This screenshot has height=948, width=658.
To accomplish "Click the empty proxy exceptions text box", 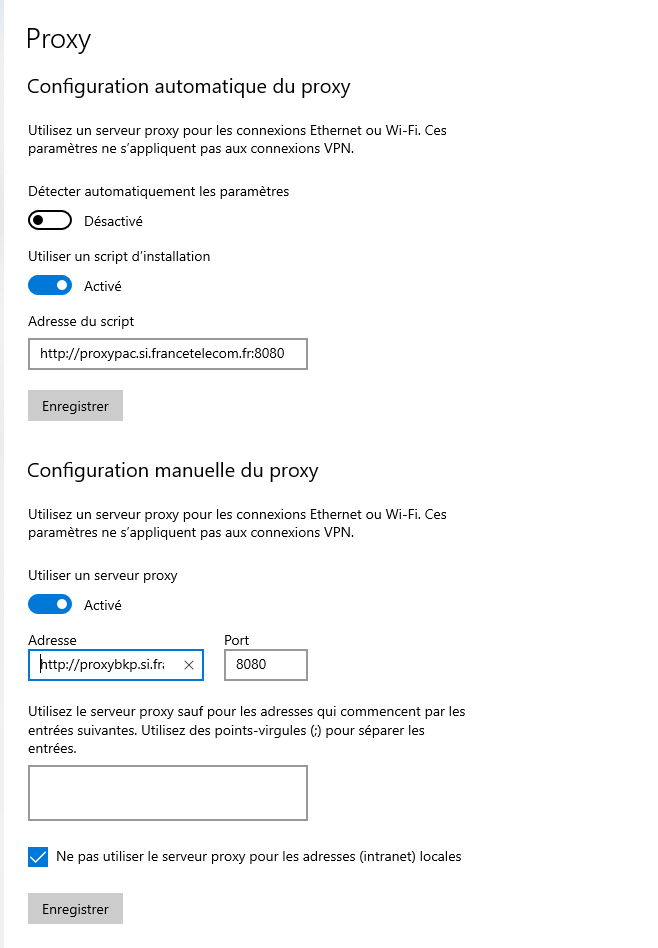I will tap(167, 793).
